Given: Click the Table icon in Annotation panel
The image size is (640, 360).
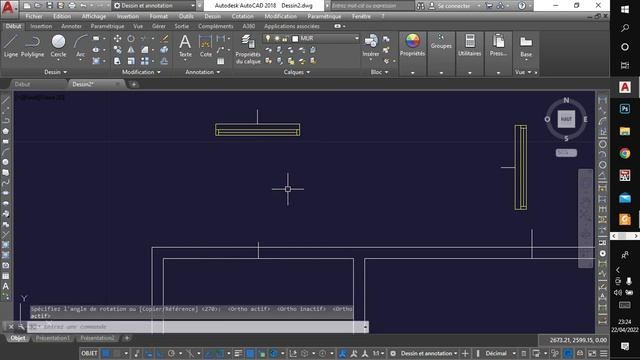Looking at the screenshot, I should point(220,61).
